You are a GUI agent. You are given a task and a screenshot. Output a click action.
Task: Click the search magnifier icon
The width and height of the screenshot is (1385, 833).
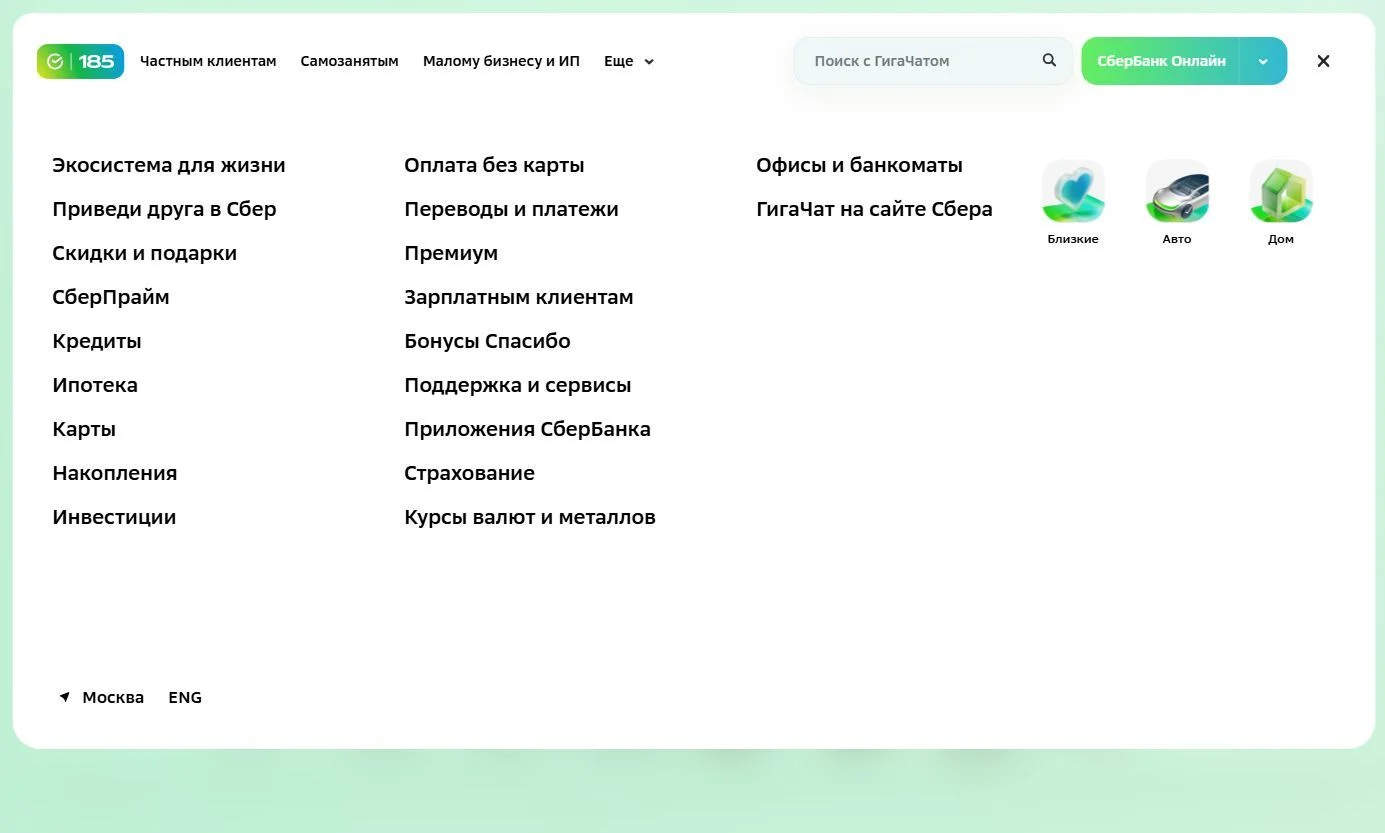[x=1049, y=60]
